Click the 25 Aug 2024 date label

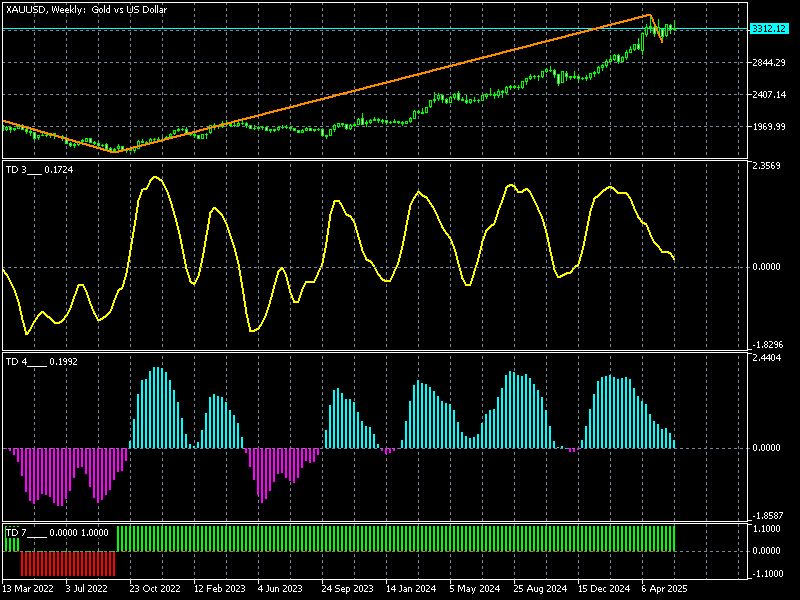pyautogui.click(x=539, y=589)
